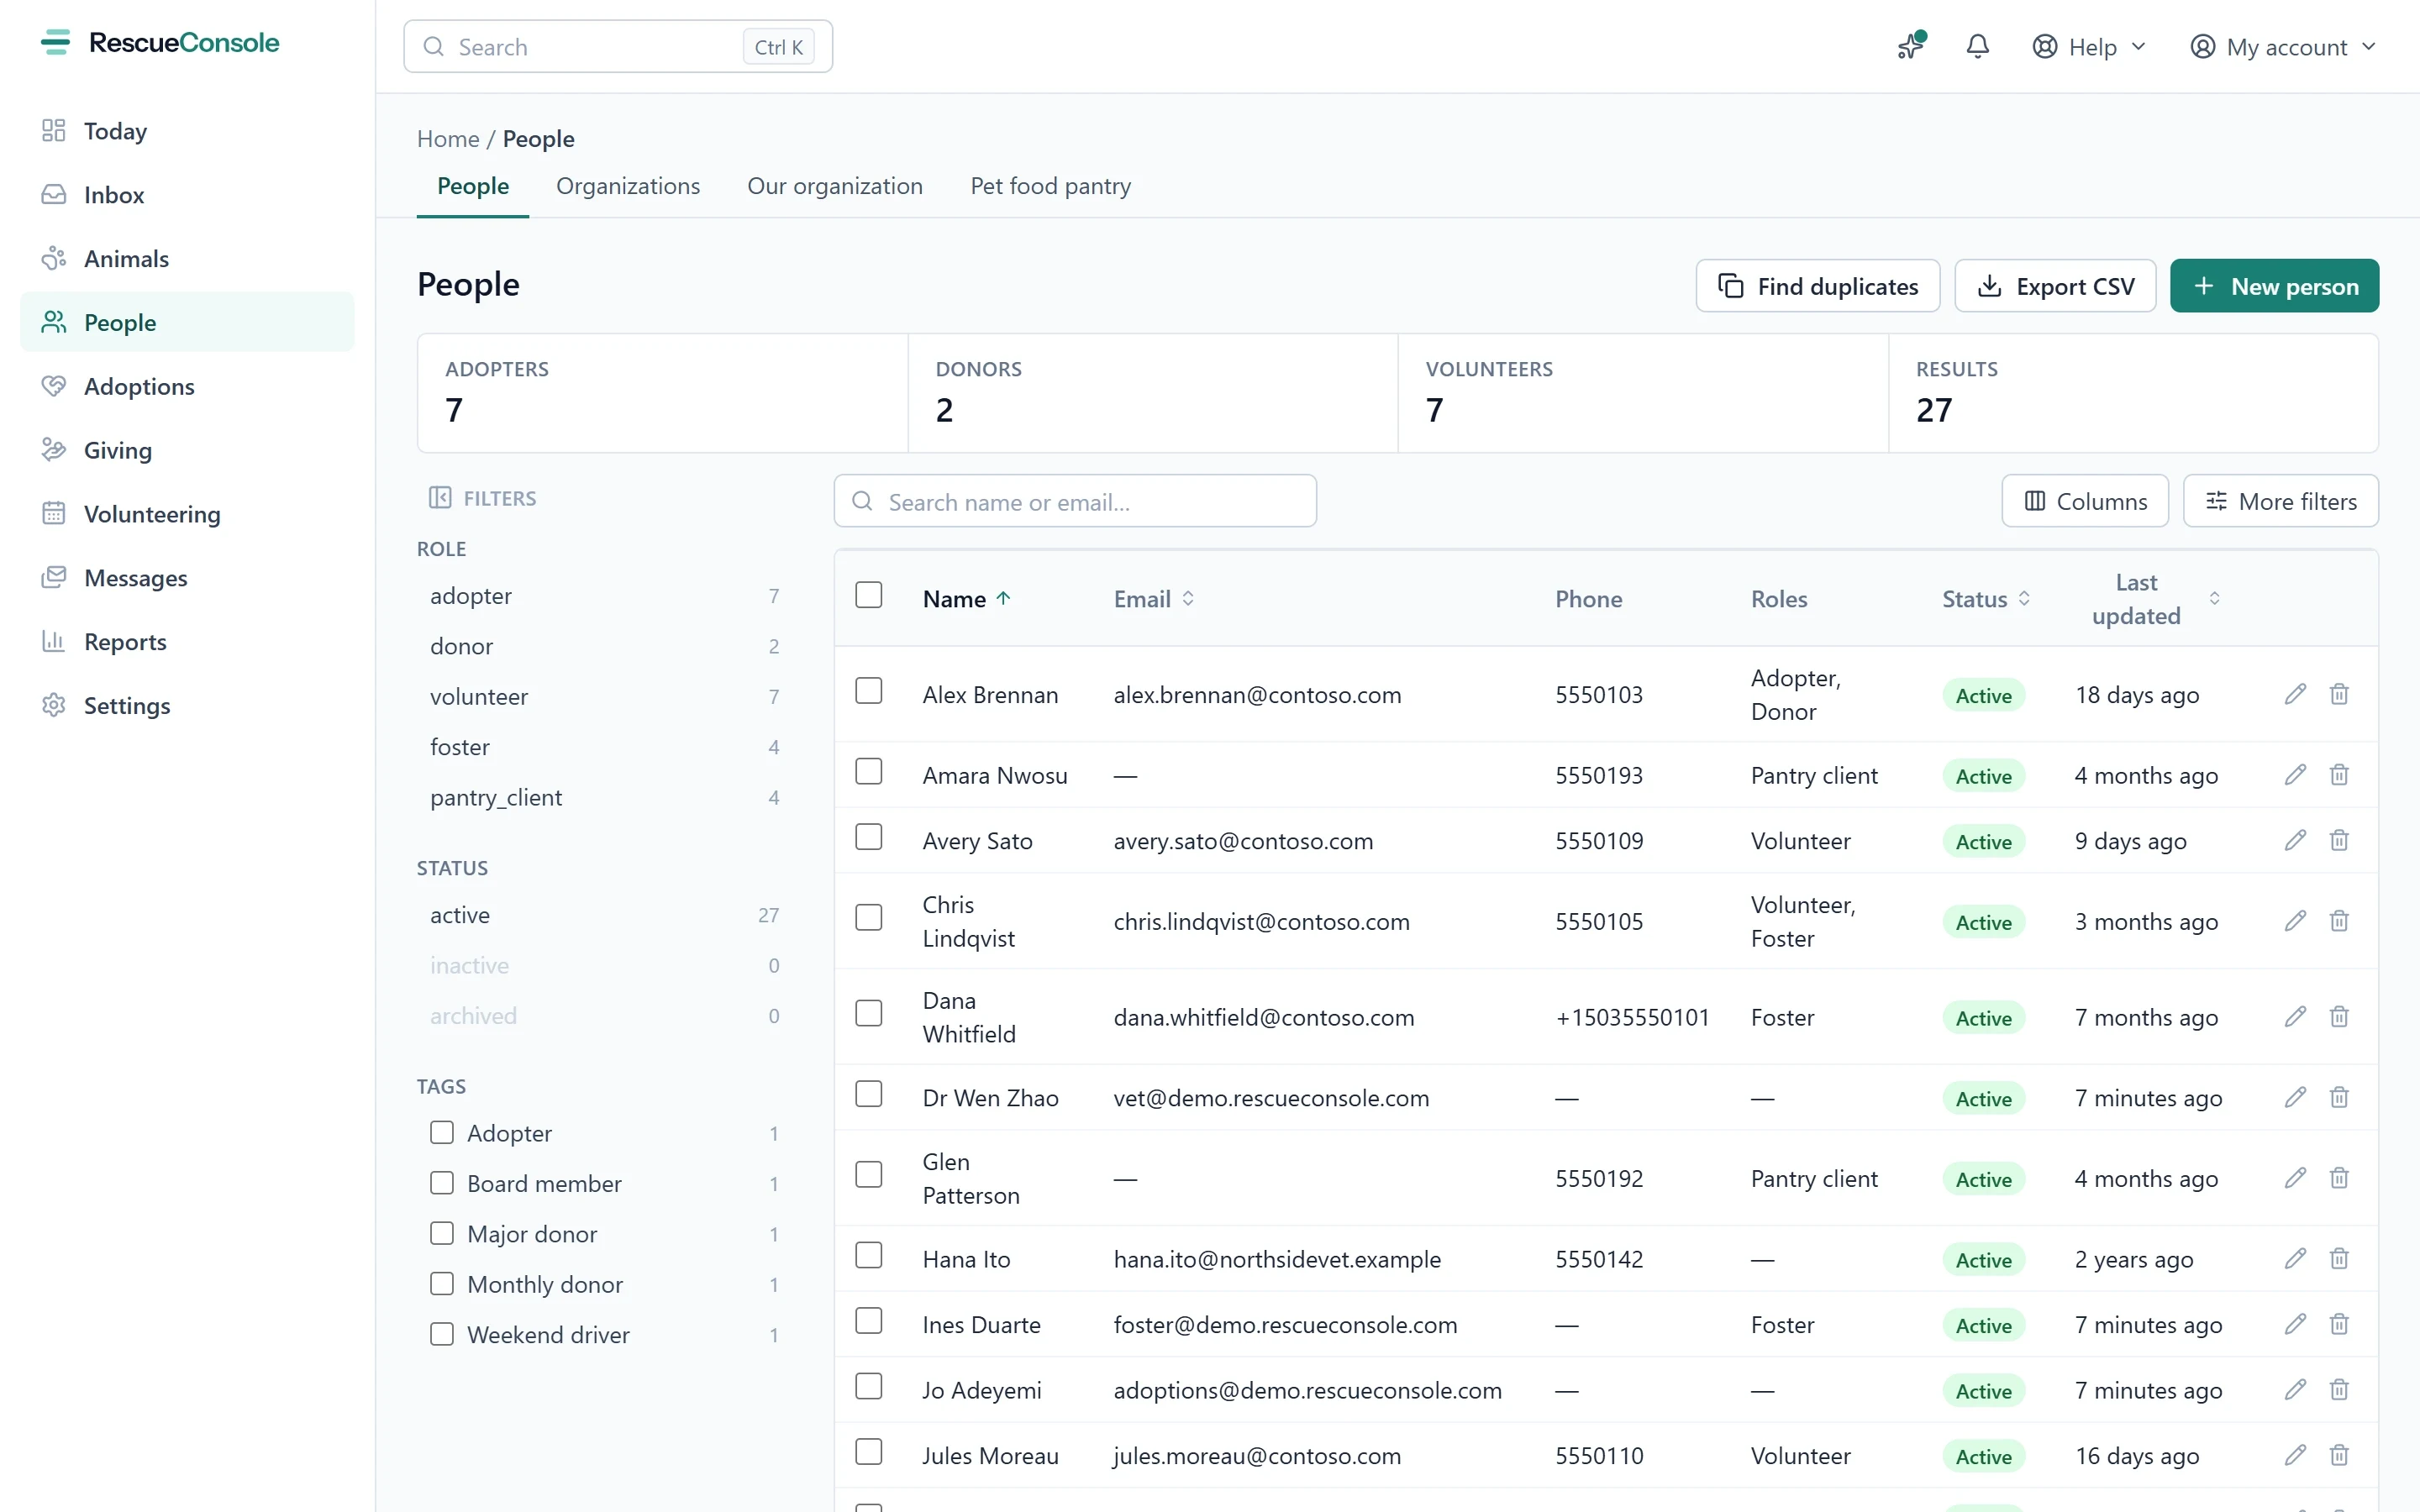2420x1512 pixels.
Task: Click the edit pencil for Ines Duarte
Action: click(2295, 1325)
